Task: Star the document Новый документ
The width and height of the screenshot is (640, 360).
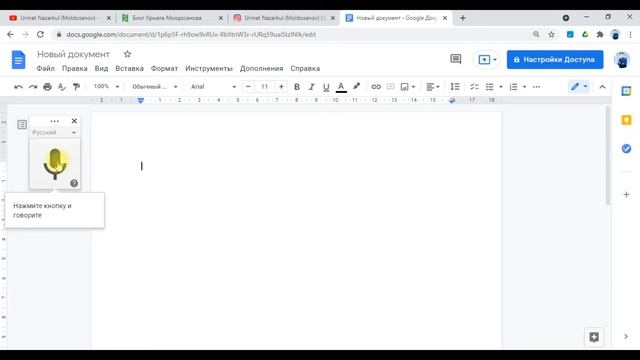Action: (127, 54)
